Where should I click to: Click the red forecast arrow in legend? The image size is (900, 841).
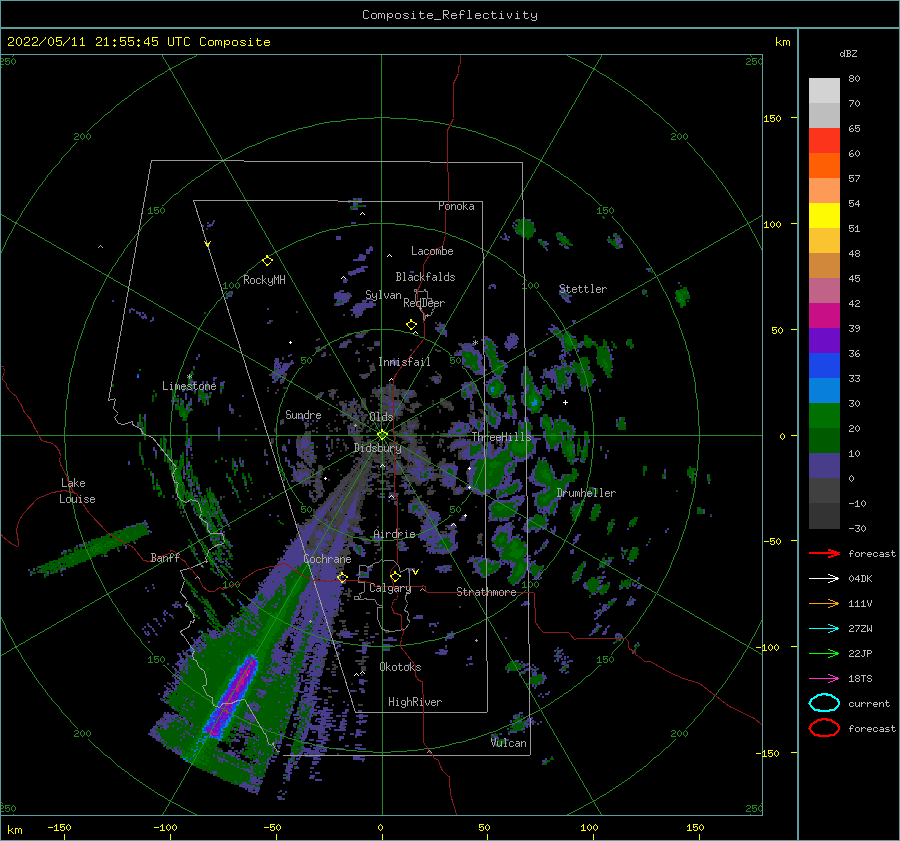point(824,553)
